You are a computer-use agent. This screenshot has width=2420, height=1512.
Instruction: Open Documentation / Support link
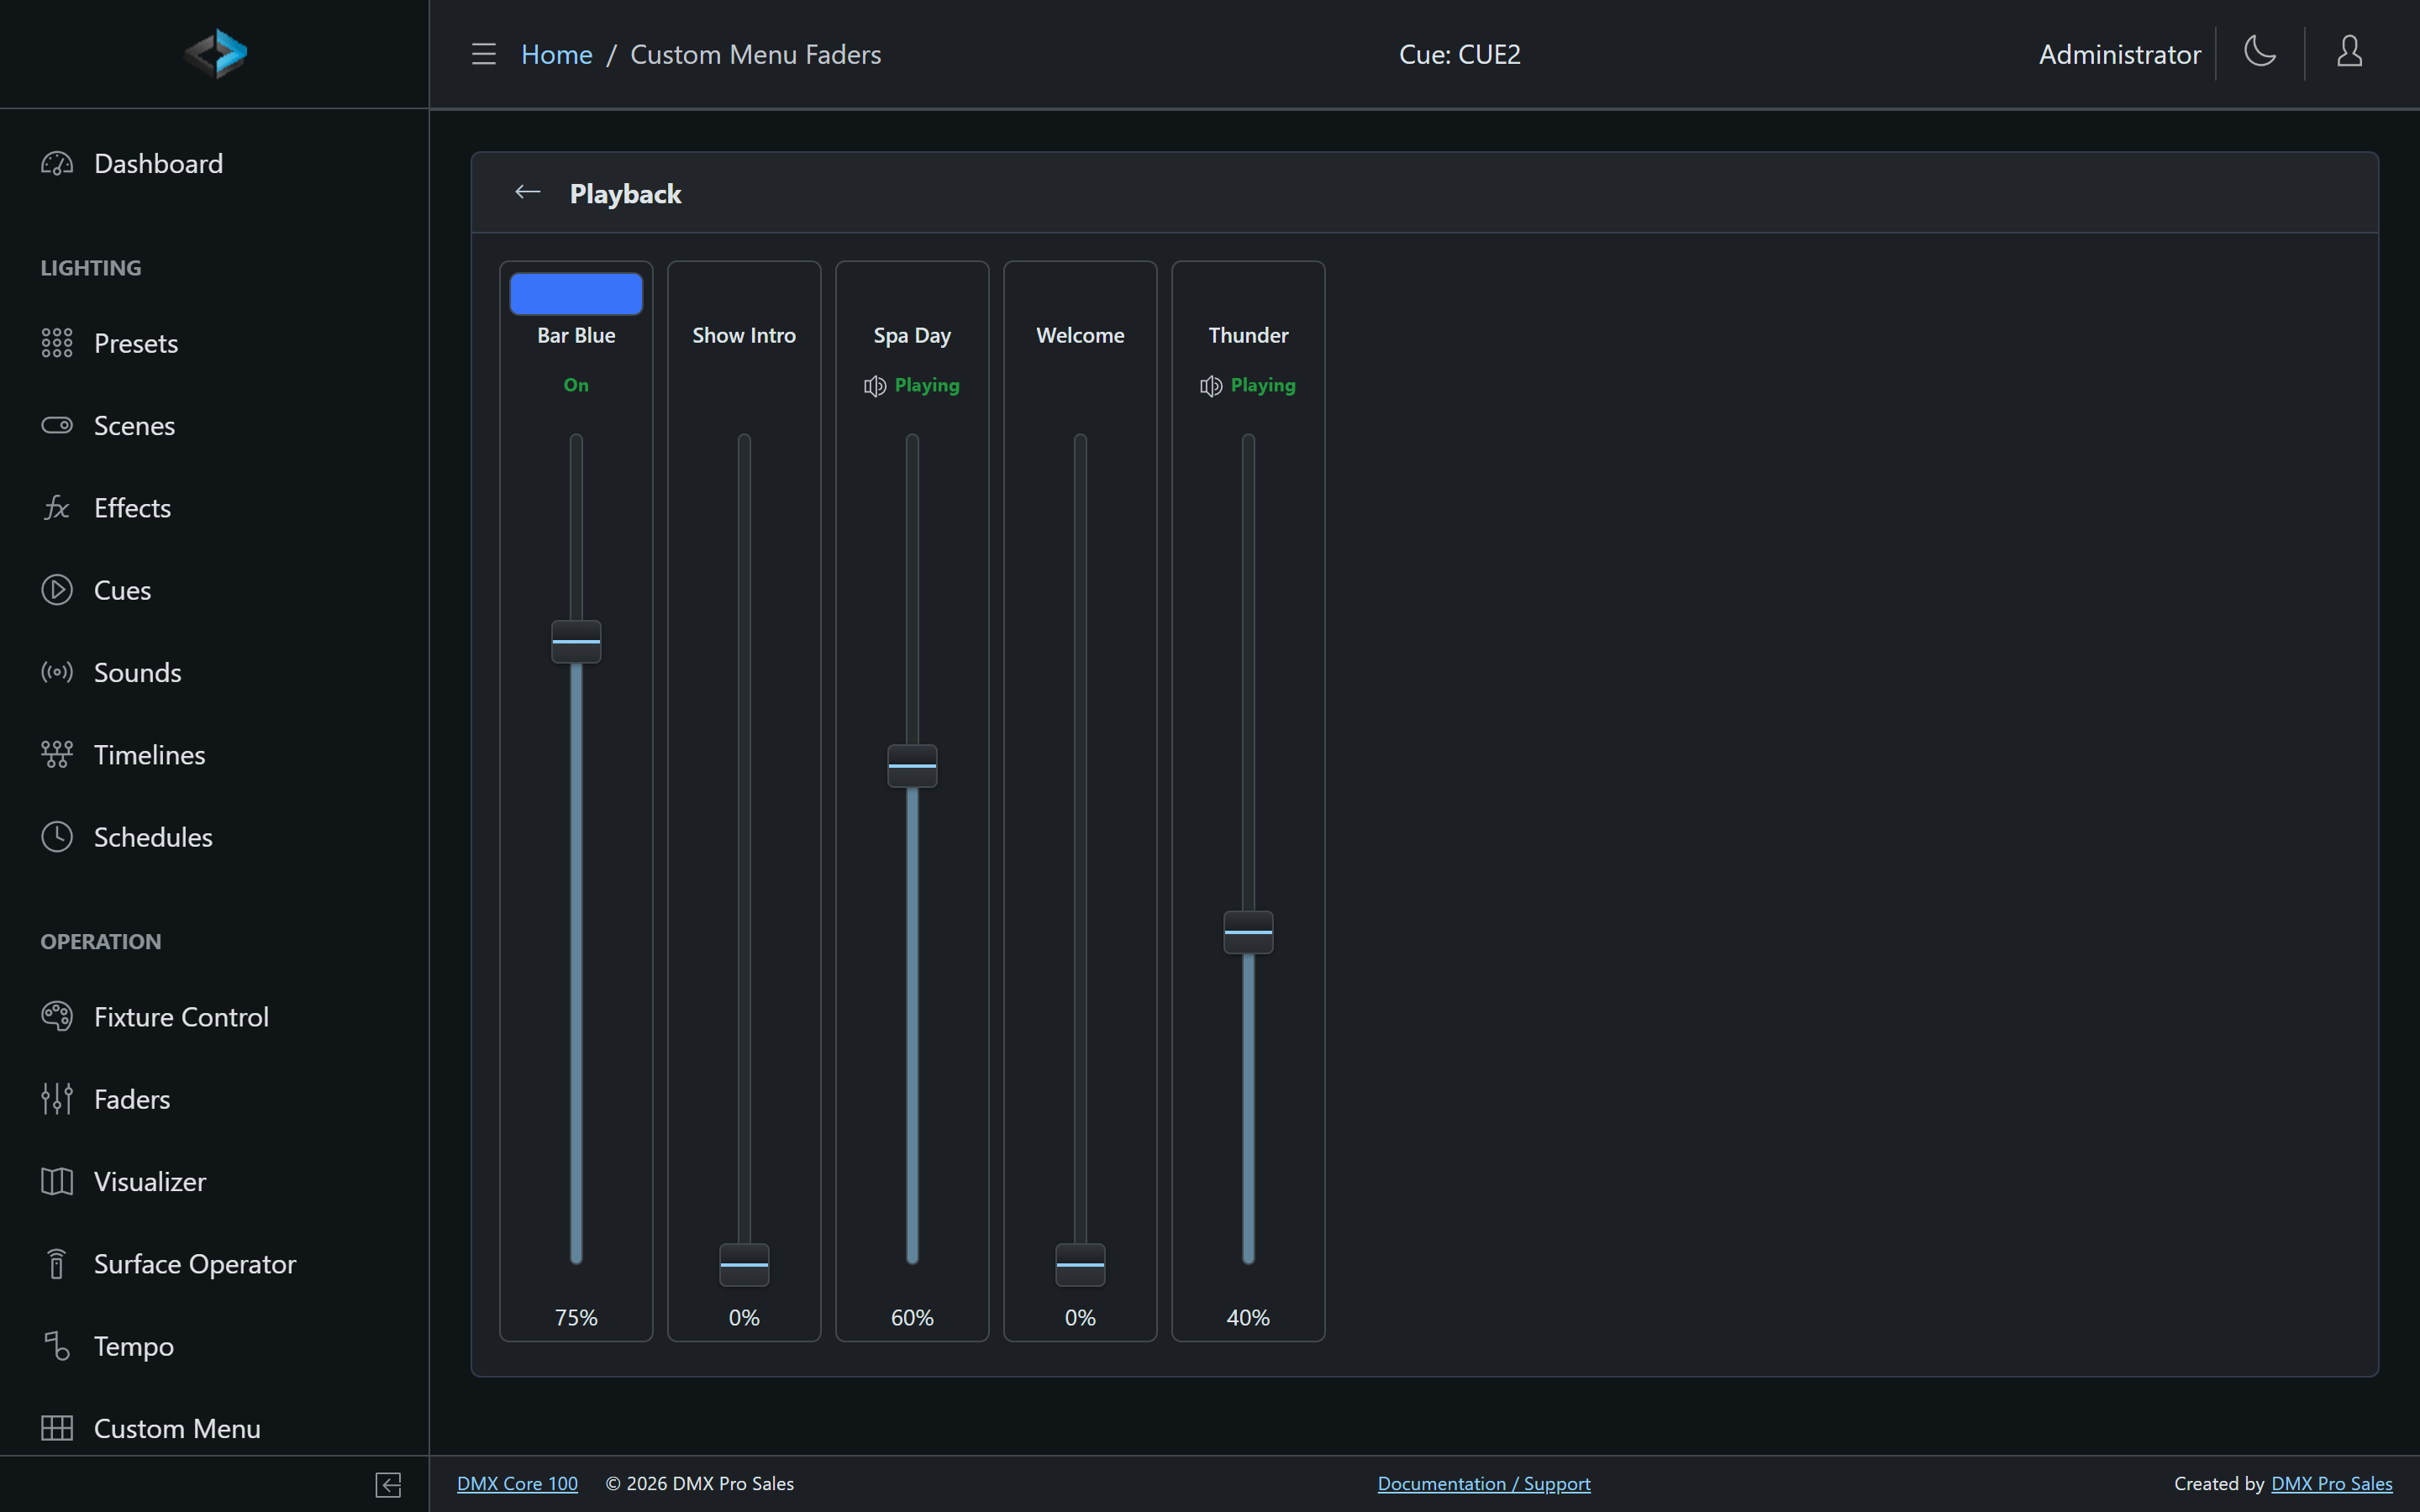1484,1484
